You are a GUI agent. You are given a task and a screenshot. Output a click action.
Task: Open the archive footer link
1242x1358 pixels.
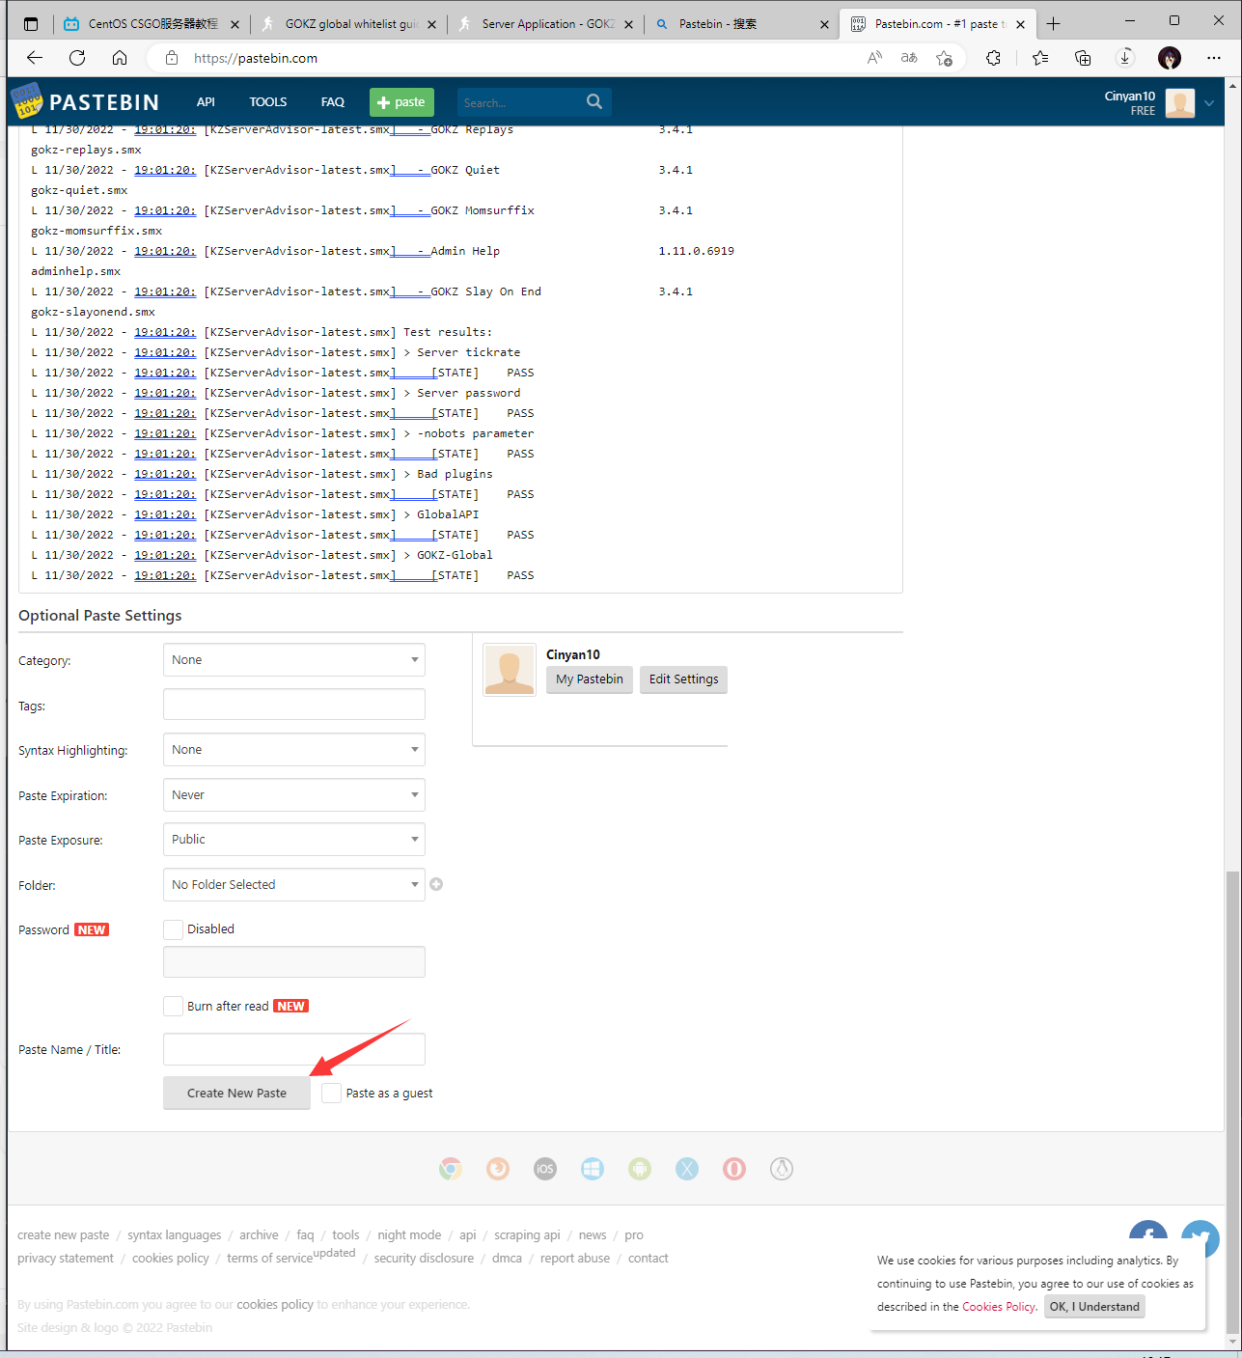point(259,1235)
